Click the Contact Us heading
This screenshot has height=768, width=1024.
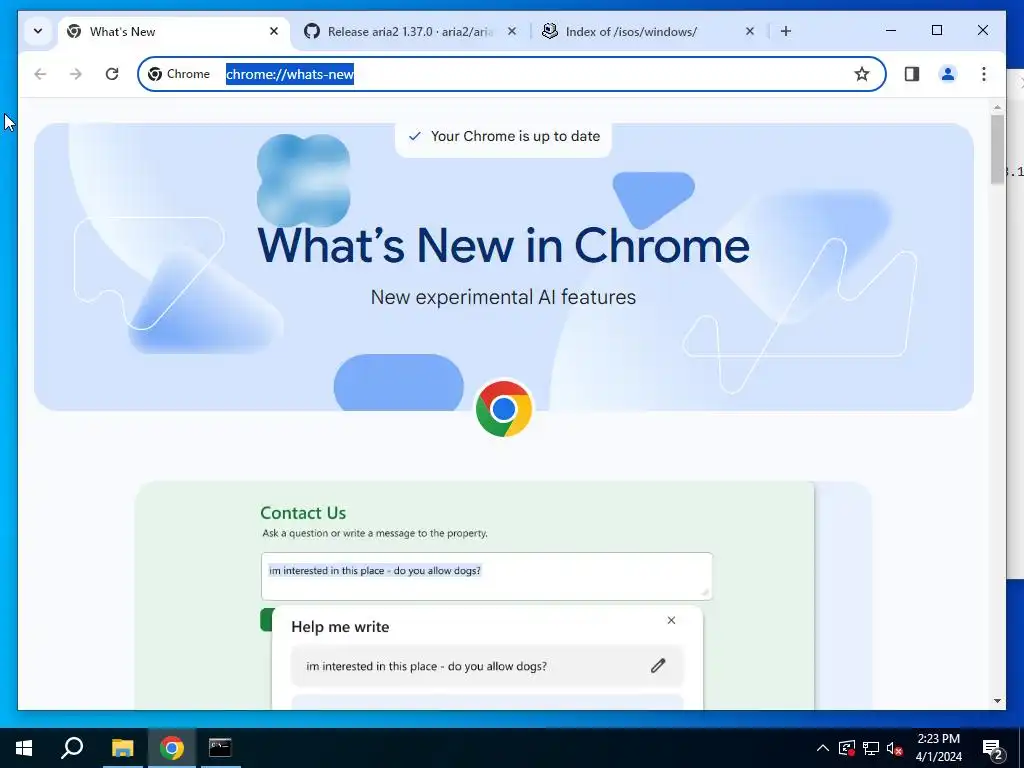click(x=303, y=513)
